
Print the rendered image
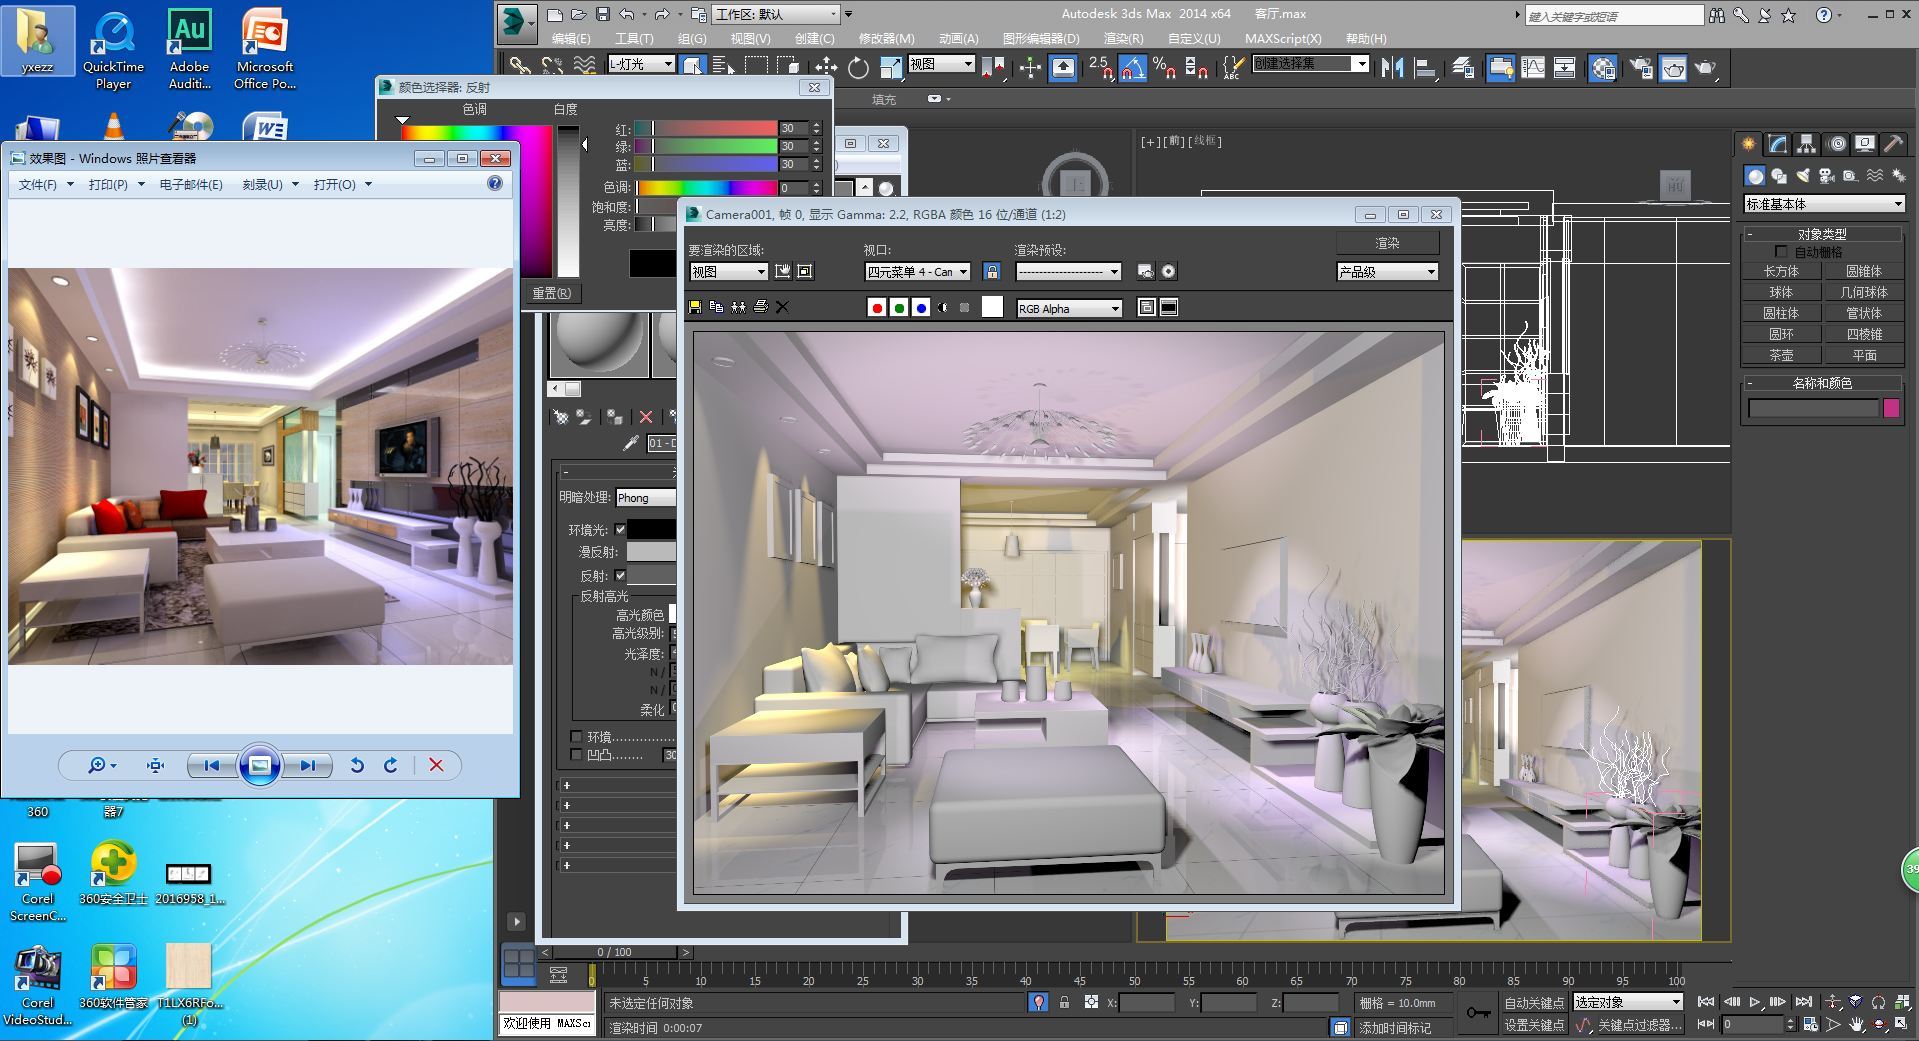click(x=761, y=307)
